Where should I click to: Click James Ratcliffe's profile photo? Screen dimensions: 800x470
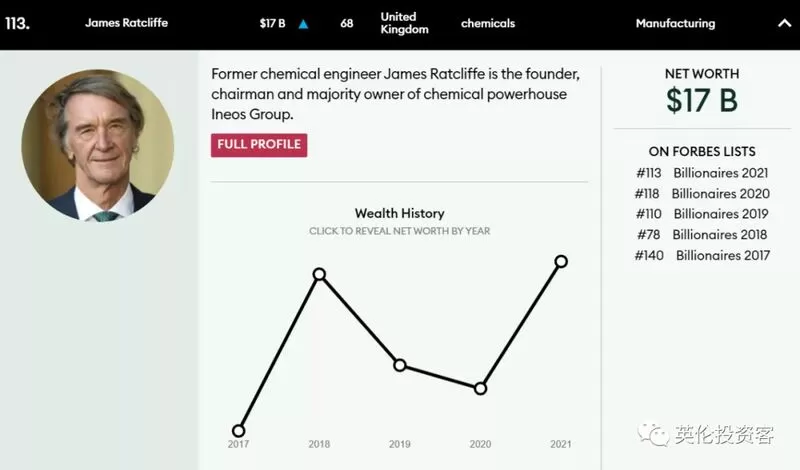(x=97, y=145)
